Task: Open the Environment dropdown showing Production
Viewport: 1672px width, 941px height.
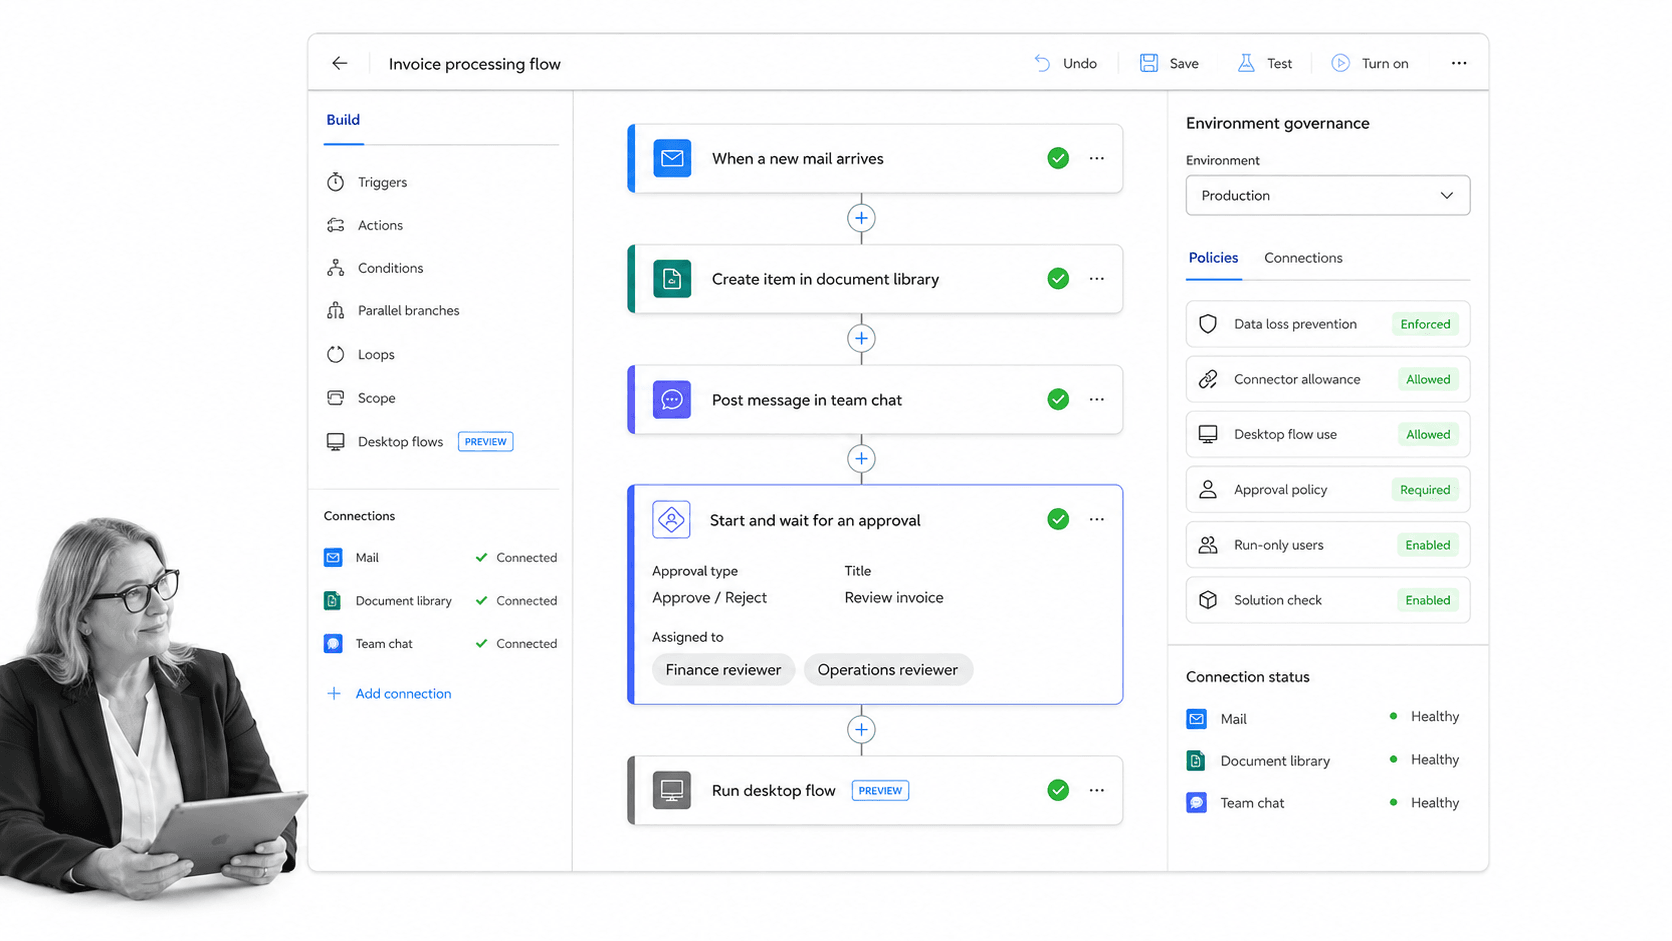Action: click(x=1328, y=195)
